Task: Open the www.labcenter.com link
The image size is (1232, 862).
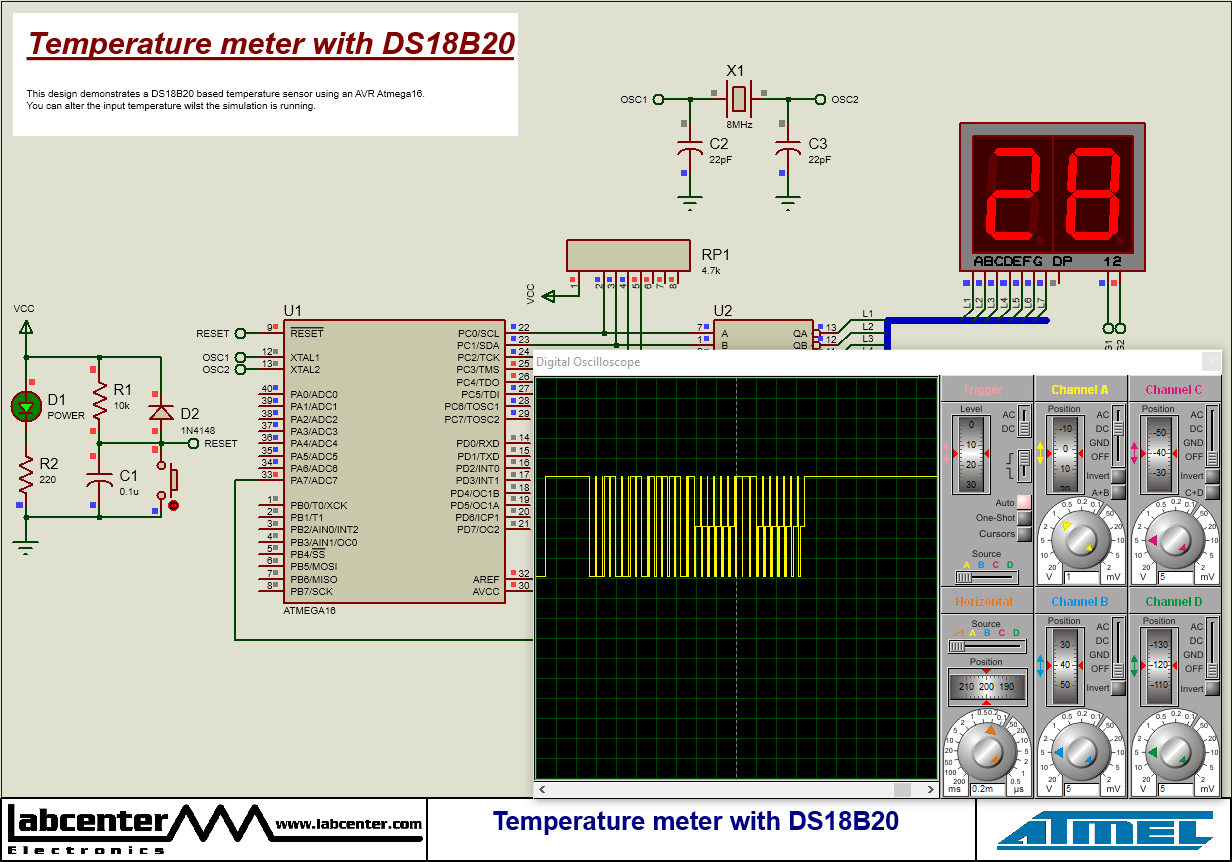Action: click(x=349, y=826)
